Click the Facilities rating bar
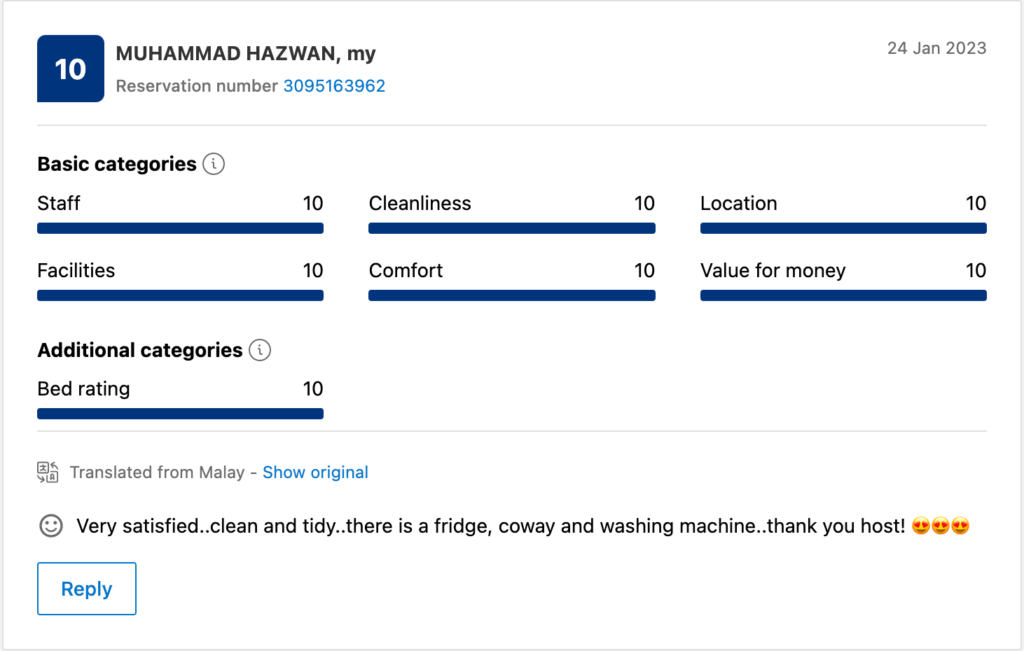This screenshot has height=651, width=1024. pos(180,295)
